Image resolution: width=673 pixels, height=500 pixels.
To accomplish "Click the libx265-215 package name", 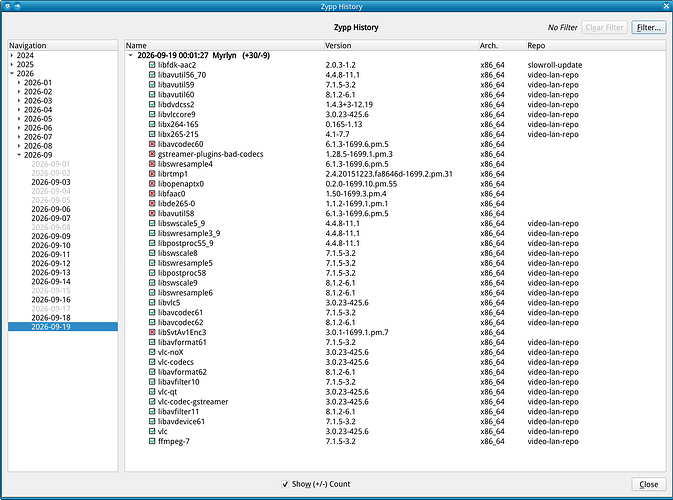I will 178,134.
